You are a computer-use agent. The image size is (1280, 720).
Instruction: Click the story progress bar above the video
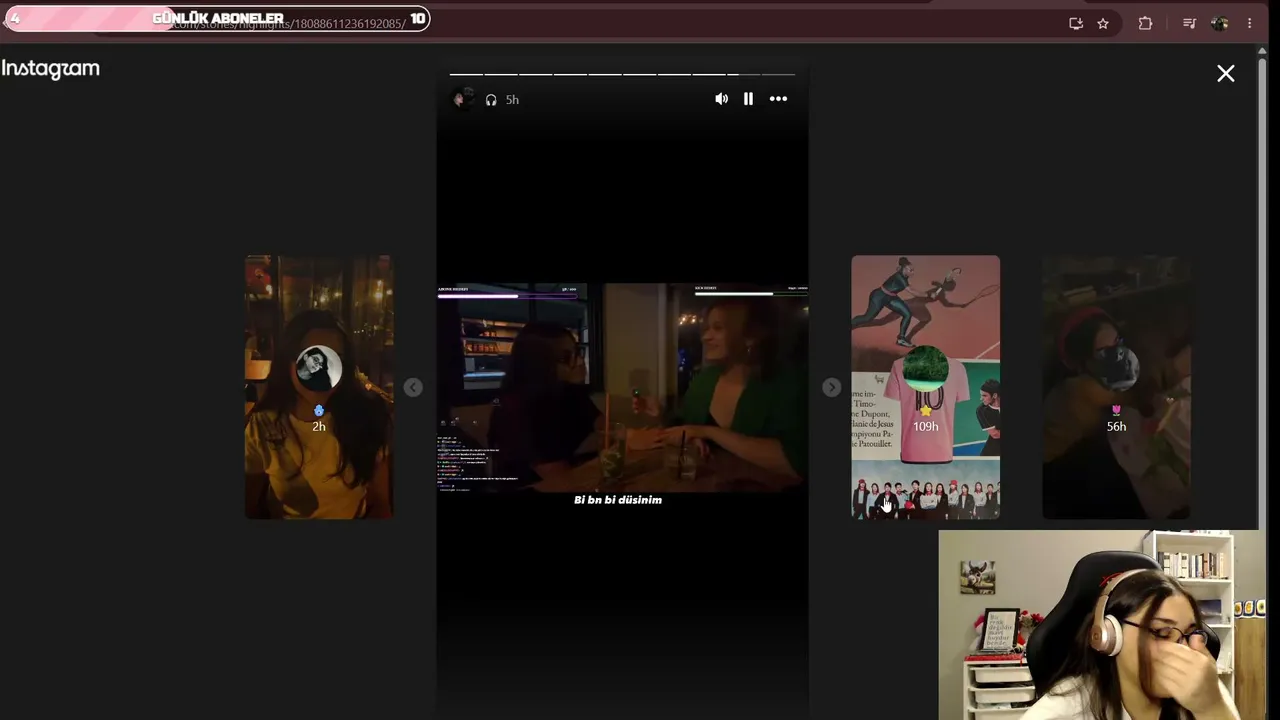point(622,74)
